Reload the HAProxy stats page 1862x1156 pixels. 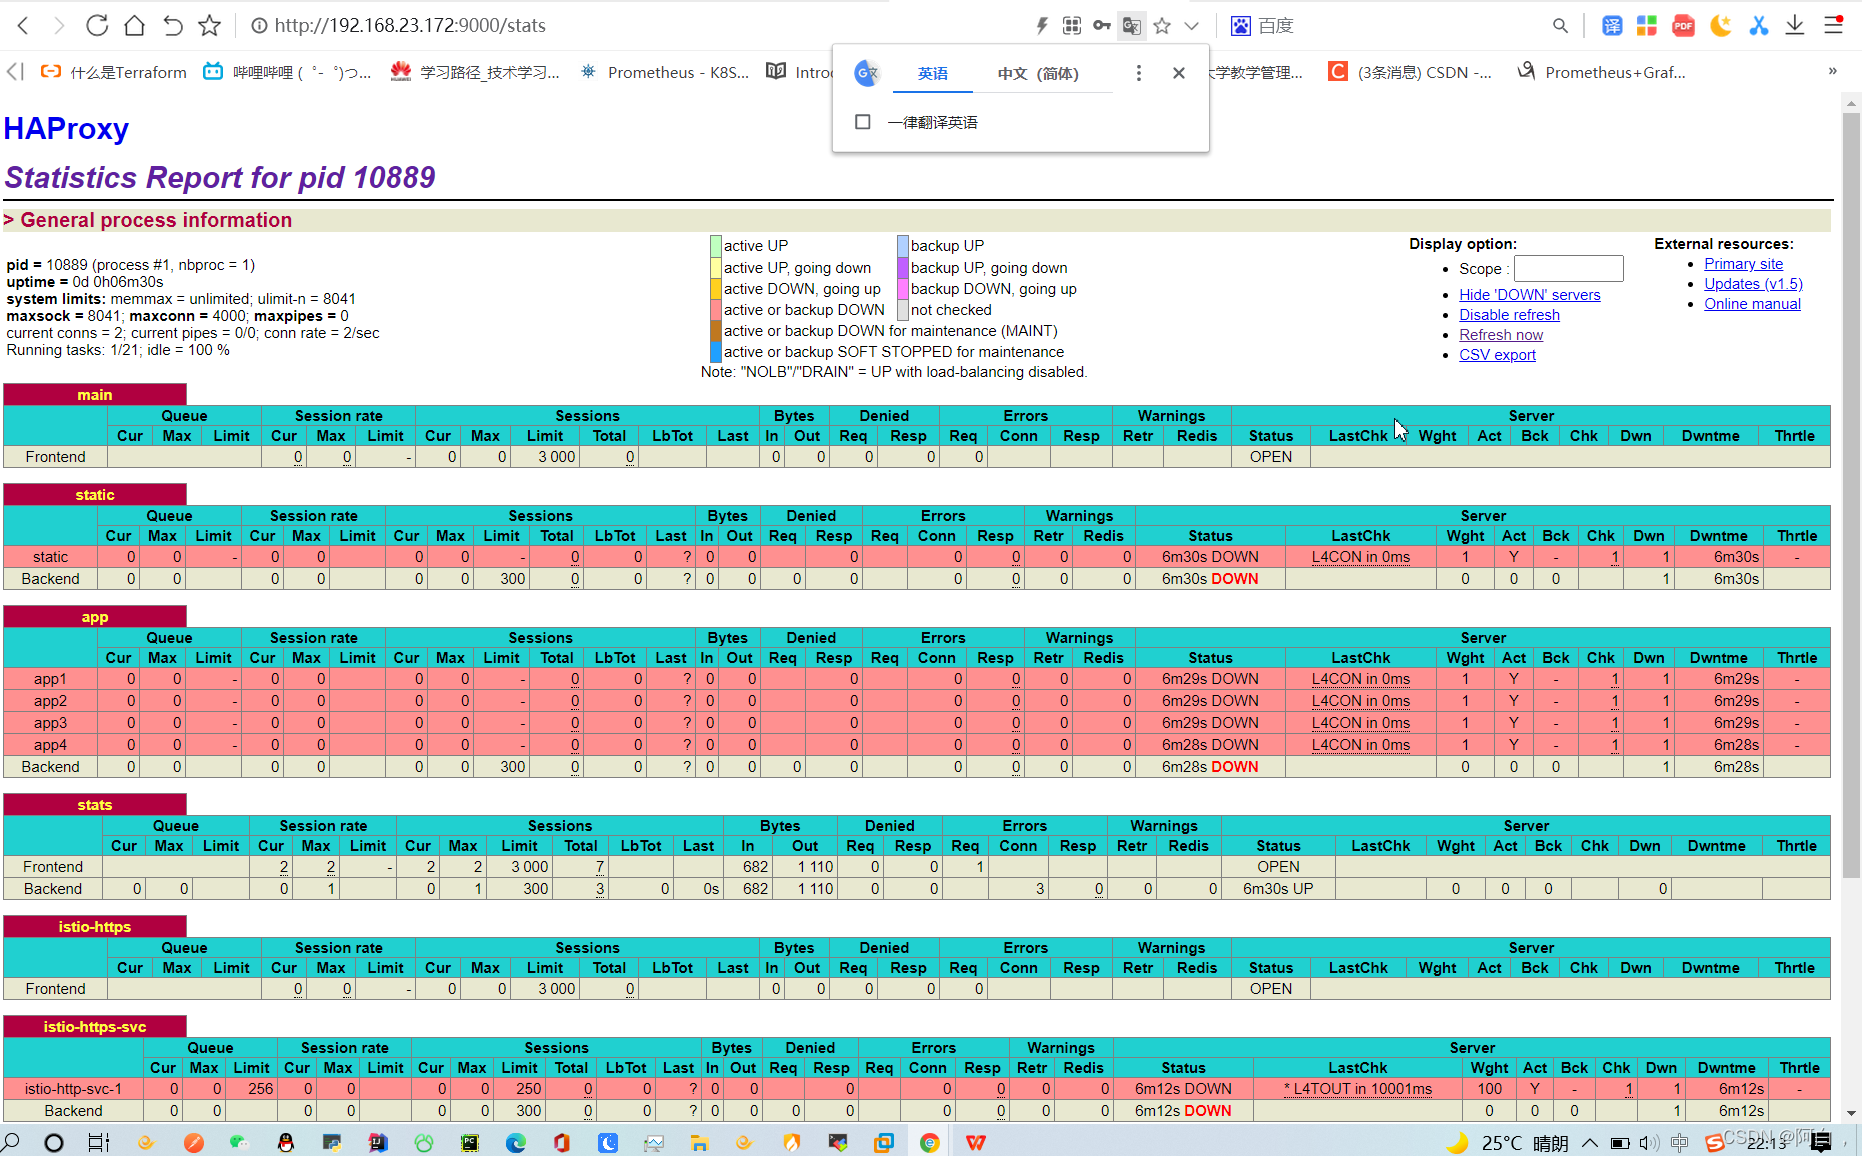point(97,25)
